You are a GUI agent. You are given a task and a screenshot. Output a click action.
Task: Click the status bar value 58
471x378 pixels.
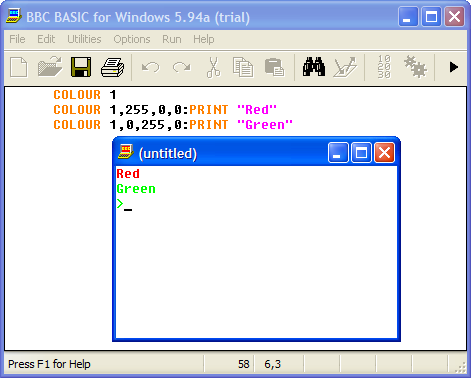243,364
